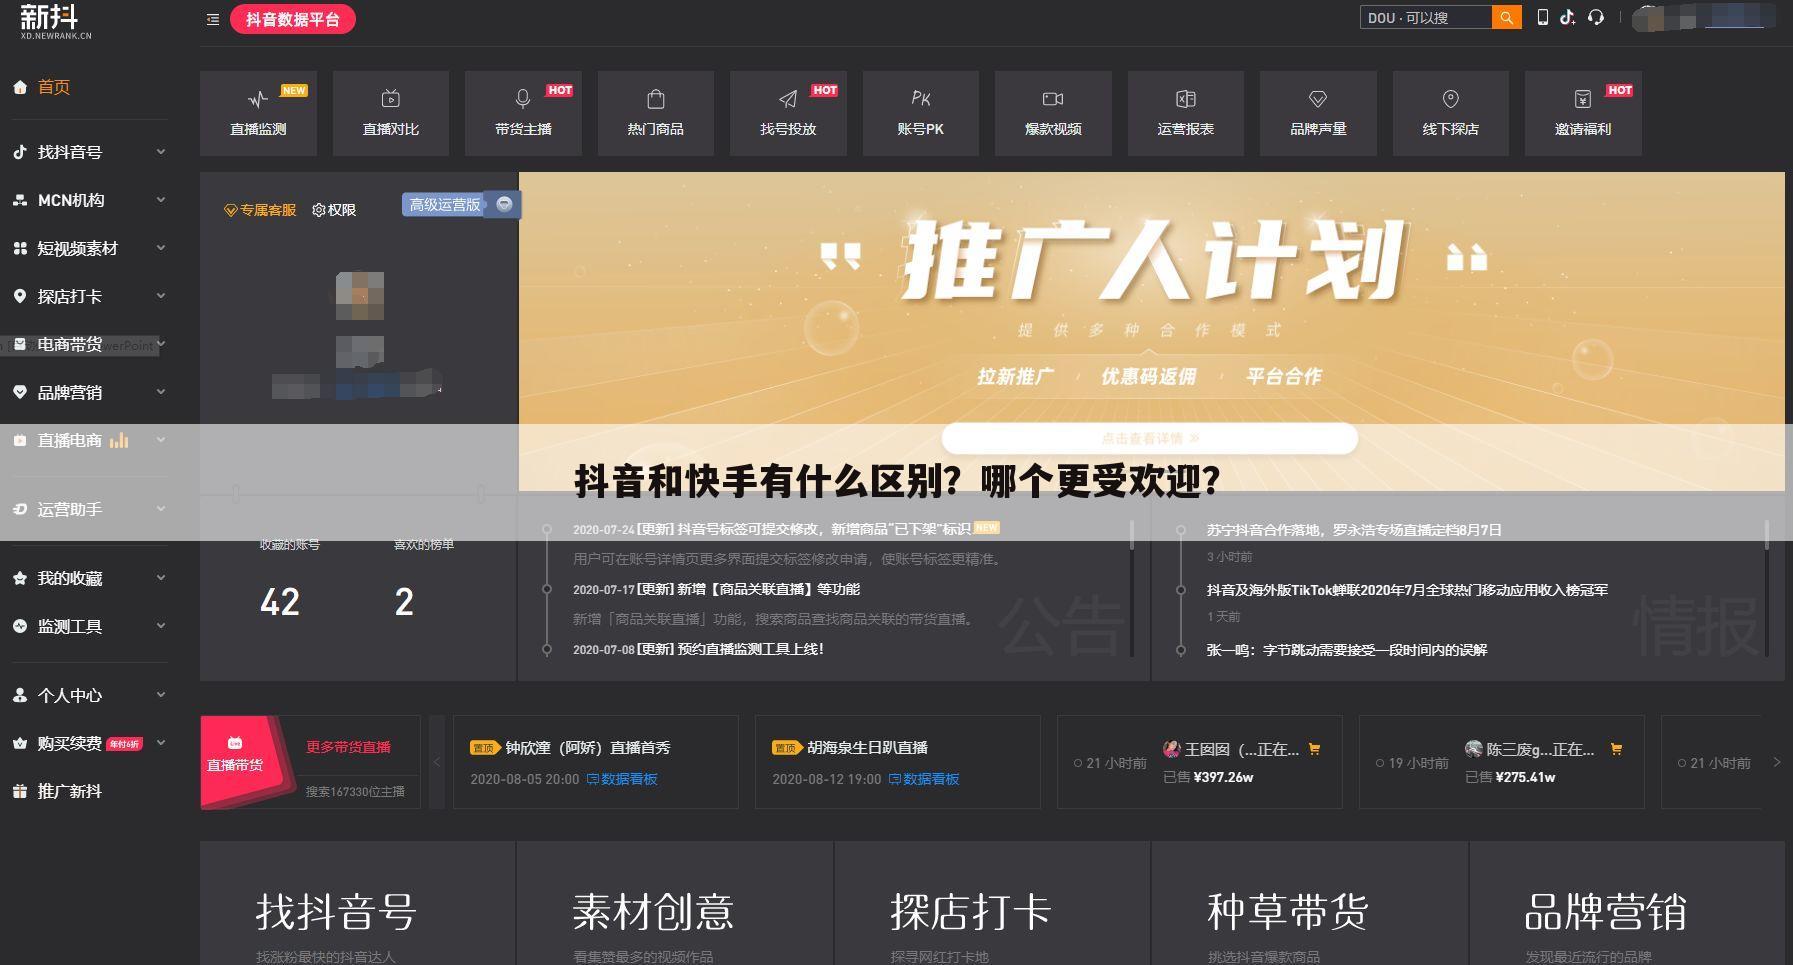This screenshot has height=965, width=1793.
Task: Click the 探店打卡 feature card
Action: tap(992, 903)
